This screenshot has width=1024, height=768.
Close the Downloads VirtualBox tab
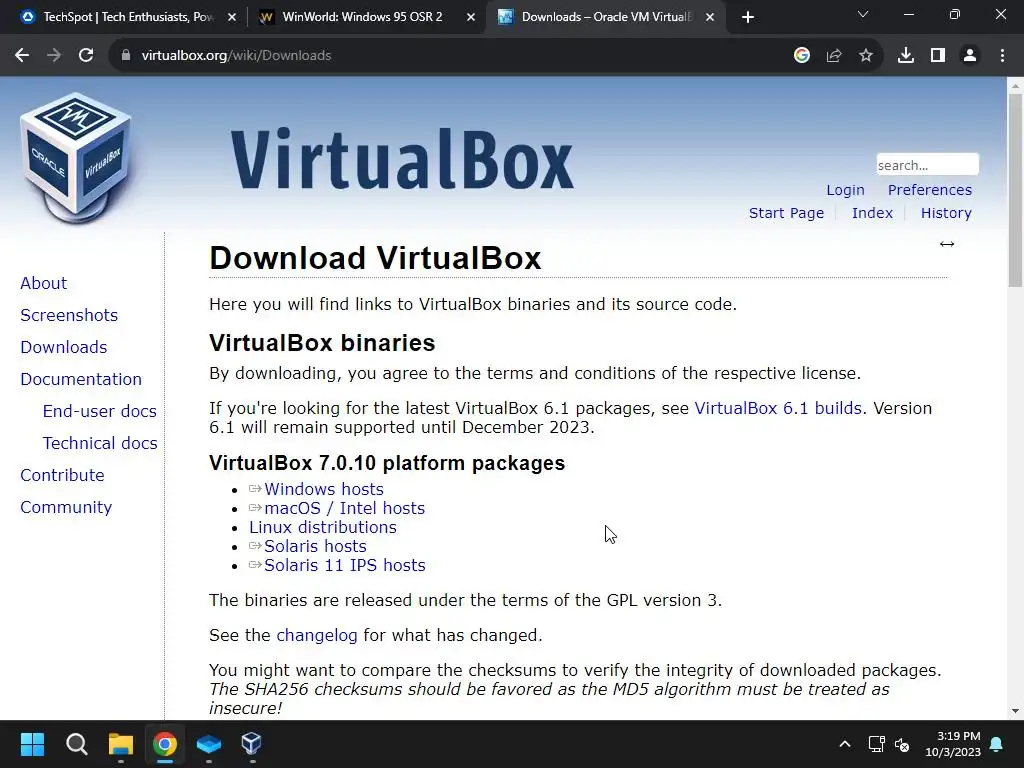(710, 18)
